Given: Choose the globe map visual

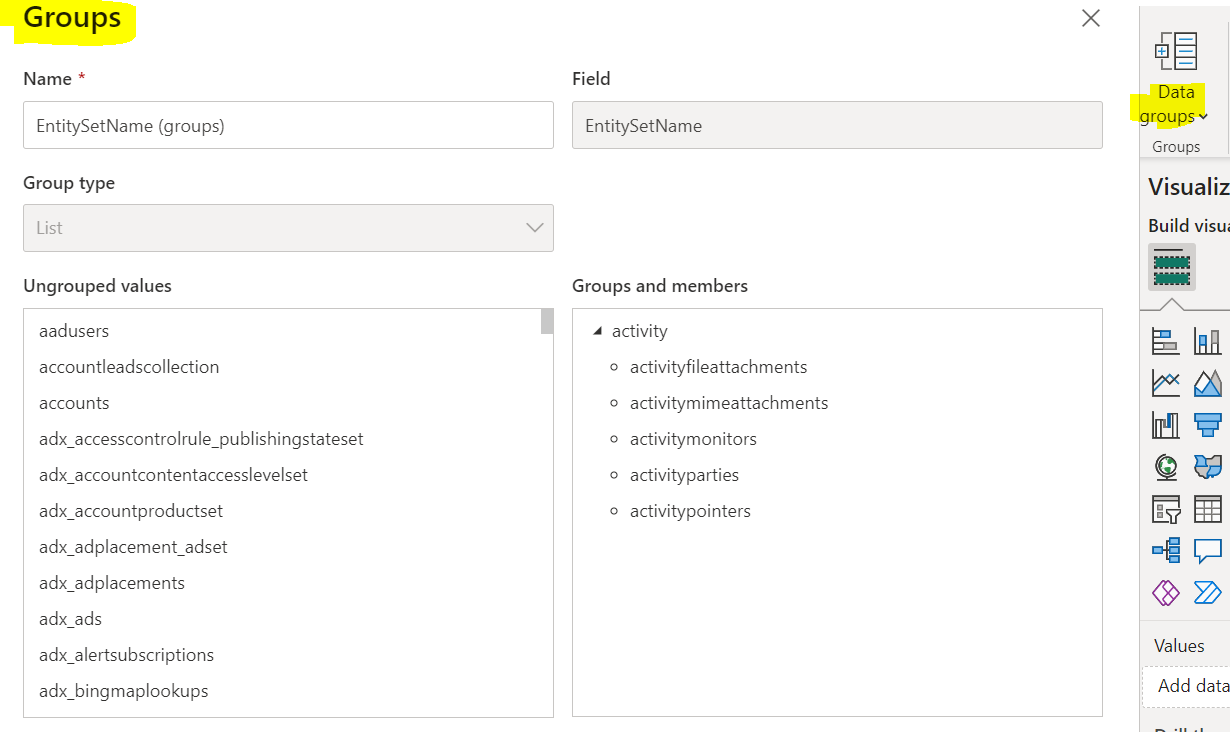Looking at the screenshot, I should pyautogui.click(x=1166, y=467).
